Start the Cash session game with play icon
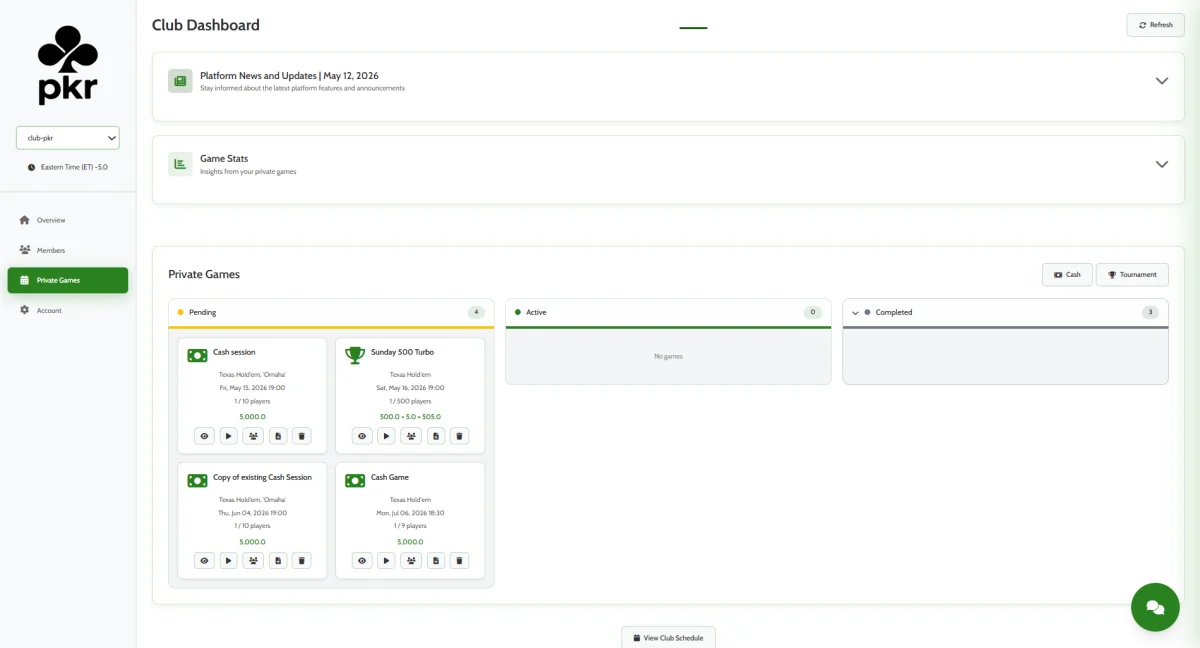1200x648 pixels. coord(228,436)
